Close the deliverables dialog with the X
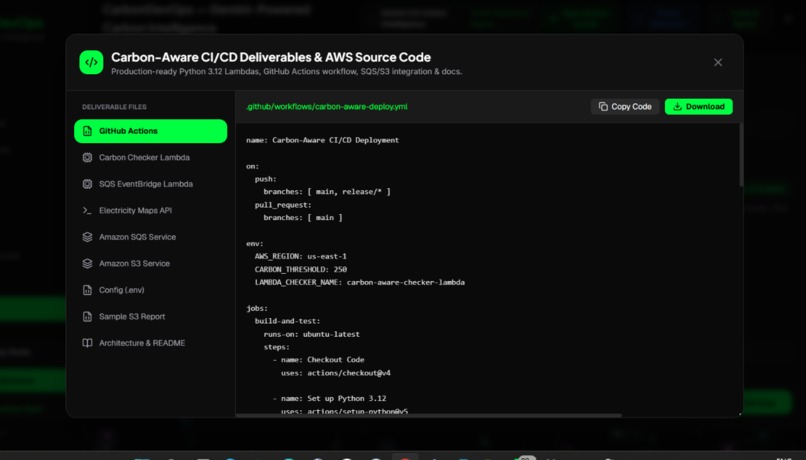The height and width of the screenshot is (460, 806). 718,62
